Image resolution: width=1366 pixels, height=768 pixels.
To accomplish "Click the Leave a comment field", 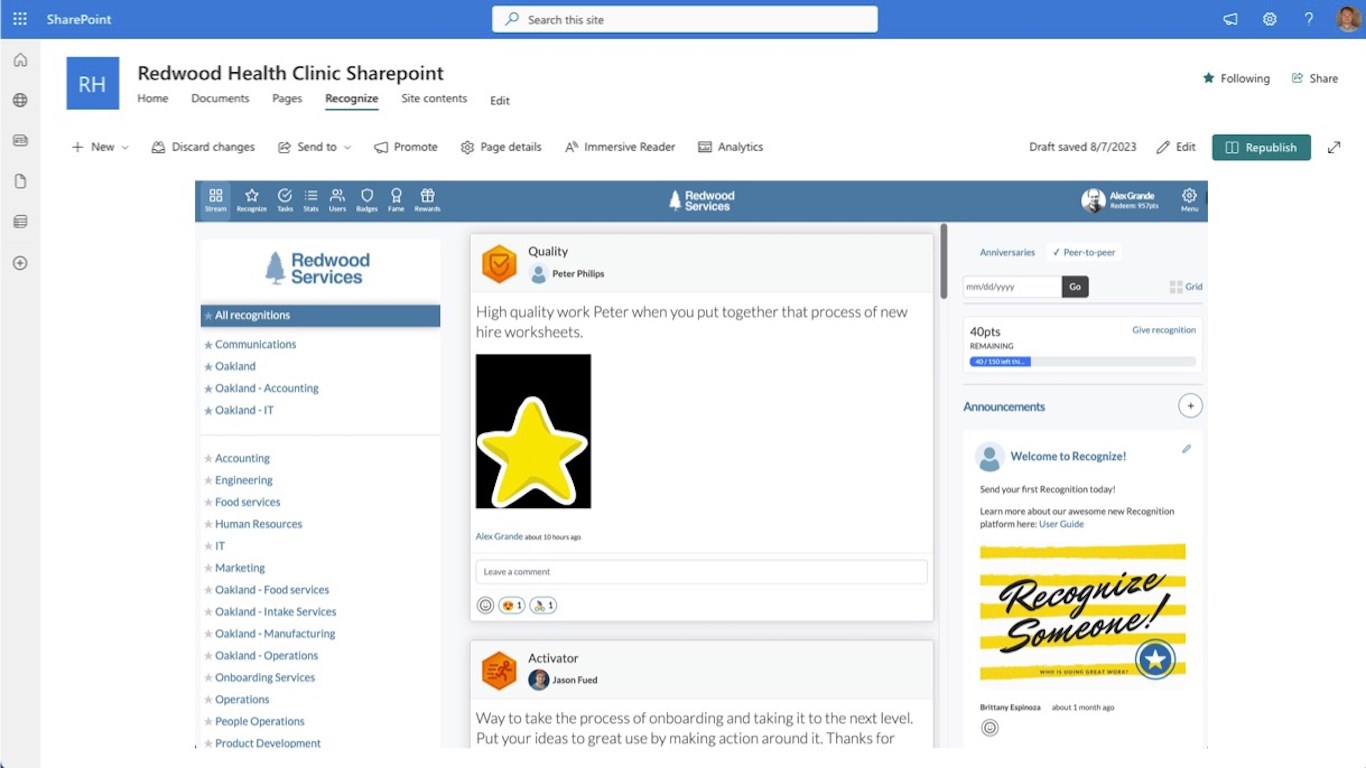I will [x=701, y=572].
